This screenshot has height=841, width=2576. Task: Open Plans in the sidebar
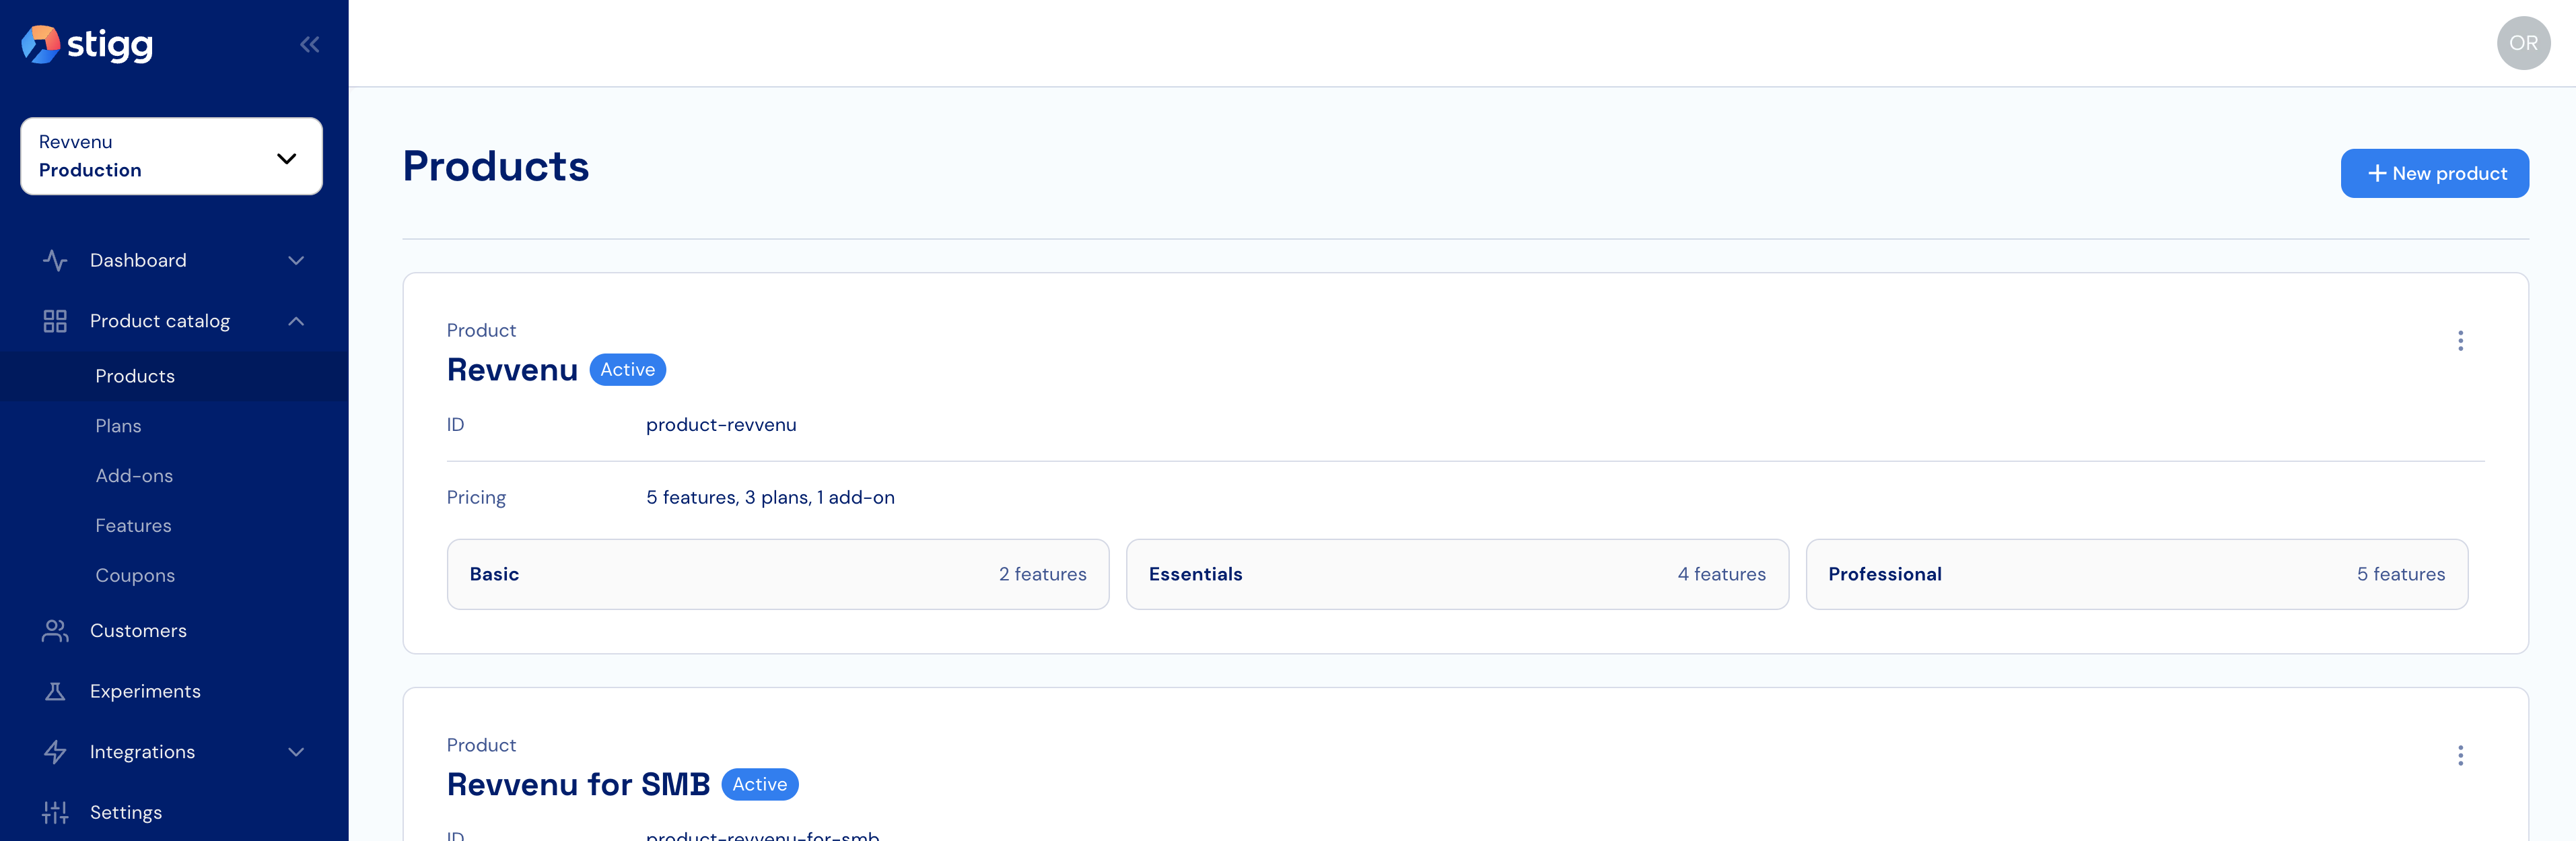tap(174, 426)
